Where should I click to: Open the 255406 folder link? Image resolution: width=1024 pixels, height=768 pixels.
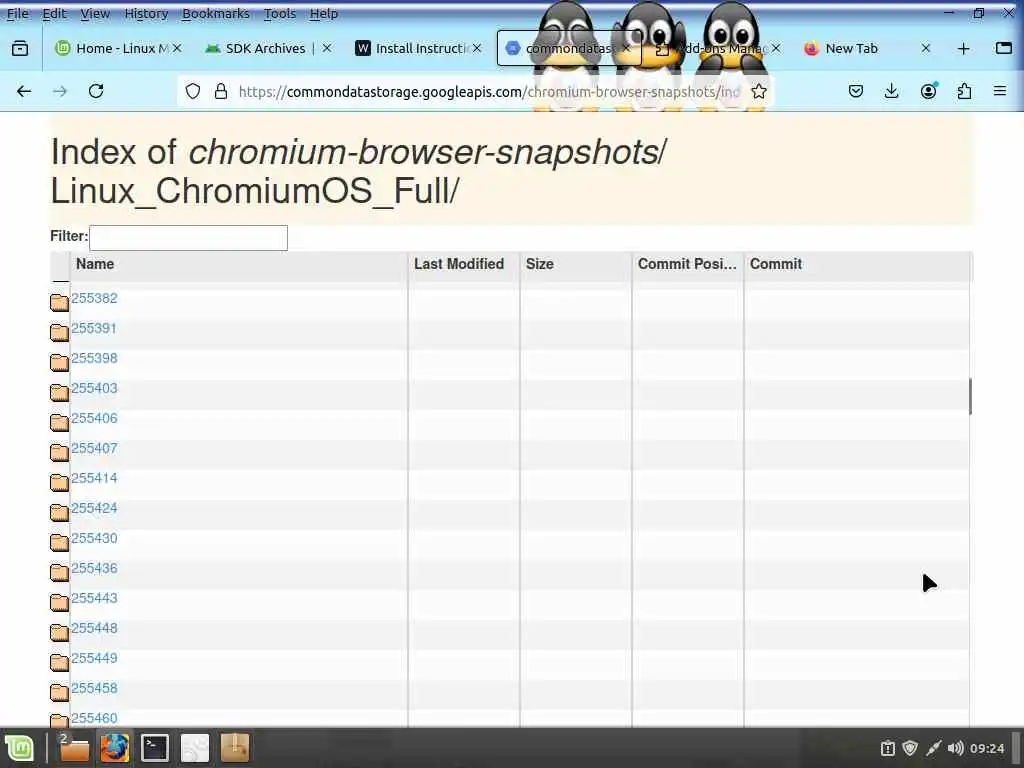point(94,419)
